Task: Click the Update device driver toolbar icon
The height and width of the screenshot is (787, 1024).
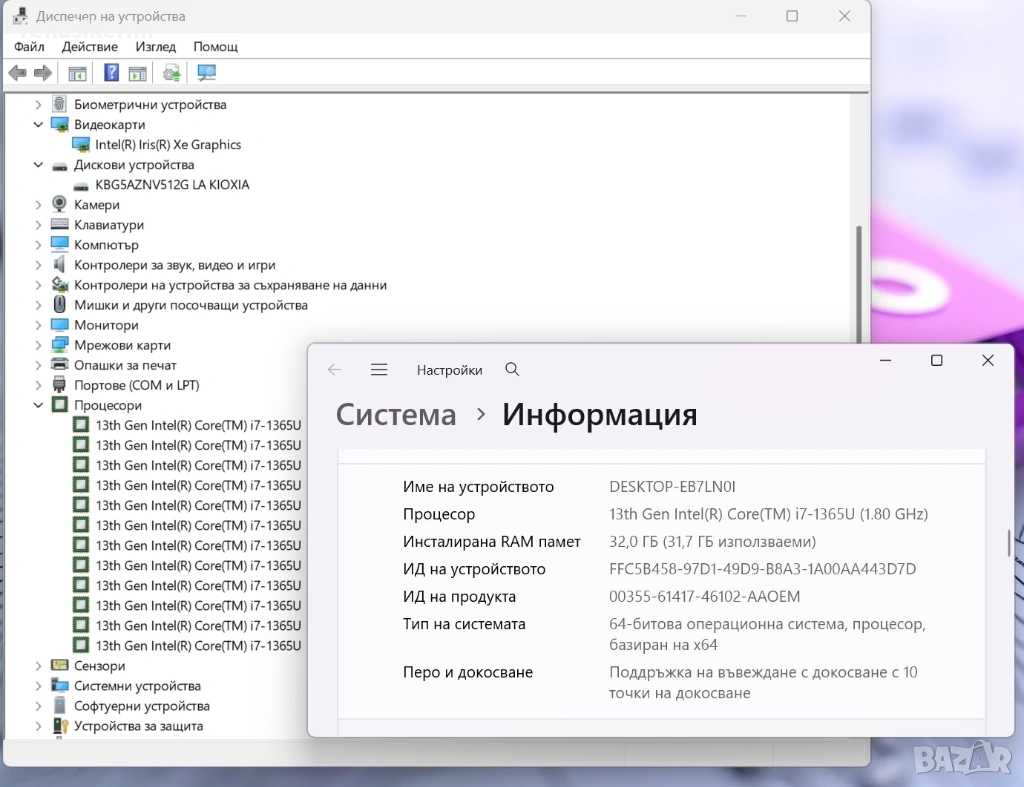Action: (172, 73)
